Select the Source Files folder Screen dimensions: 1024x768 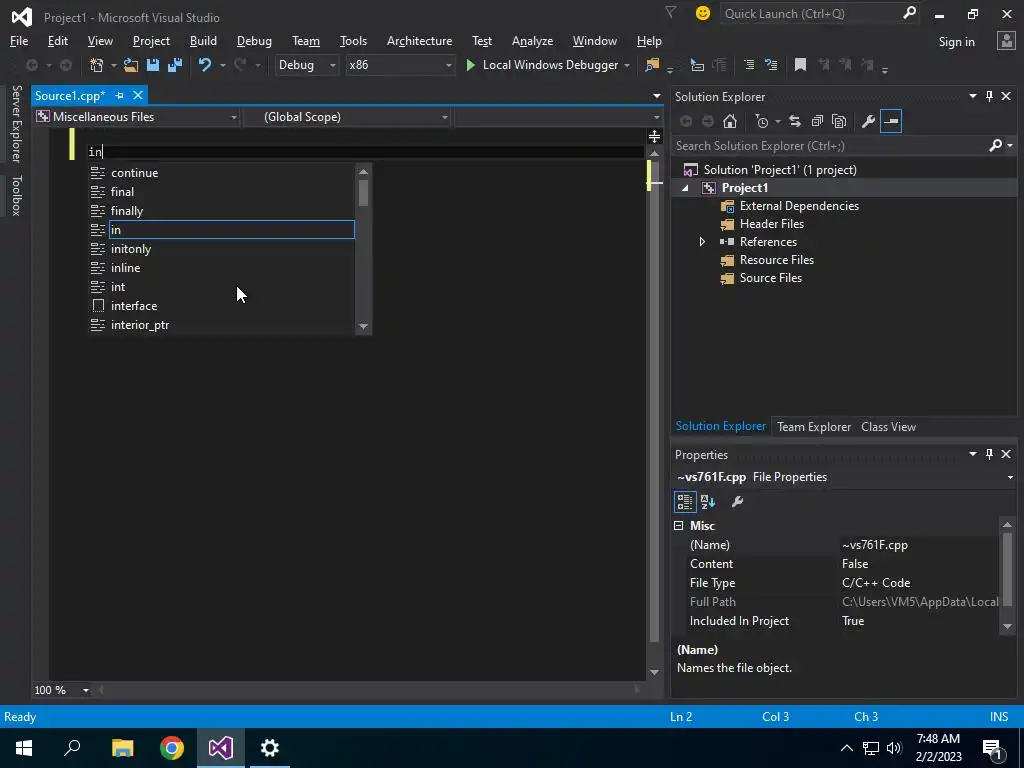(x=770, y=278)
